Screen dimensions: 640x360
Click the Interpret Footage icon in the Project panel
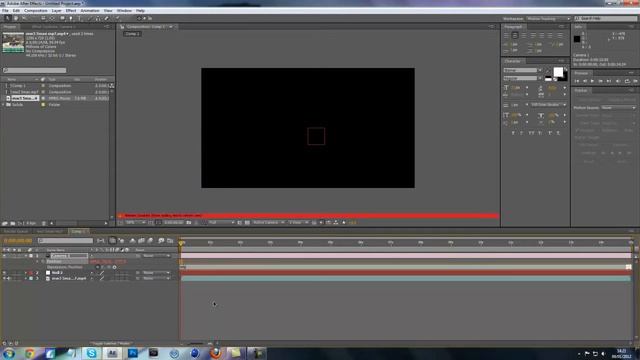coord(5,223)
